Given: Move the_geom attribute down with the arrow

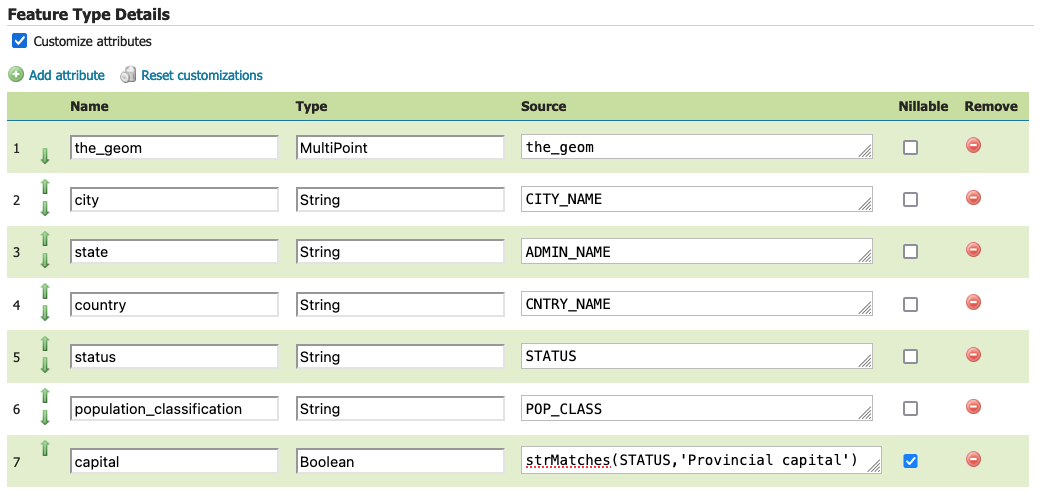Looking at the screenshot, I should [45, 156].
